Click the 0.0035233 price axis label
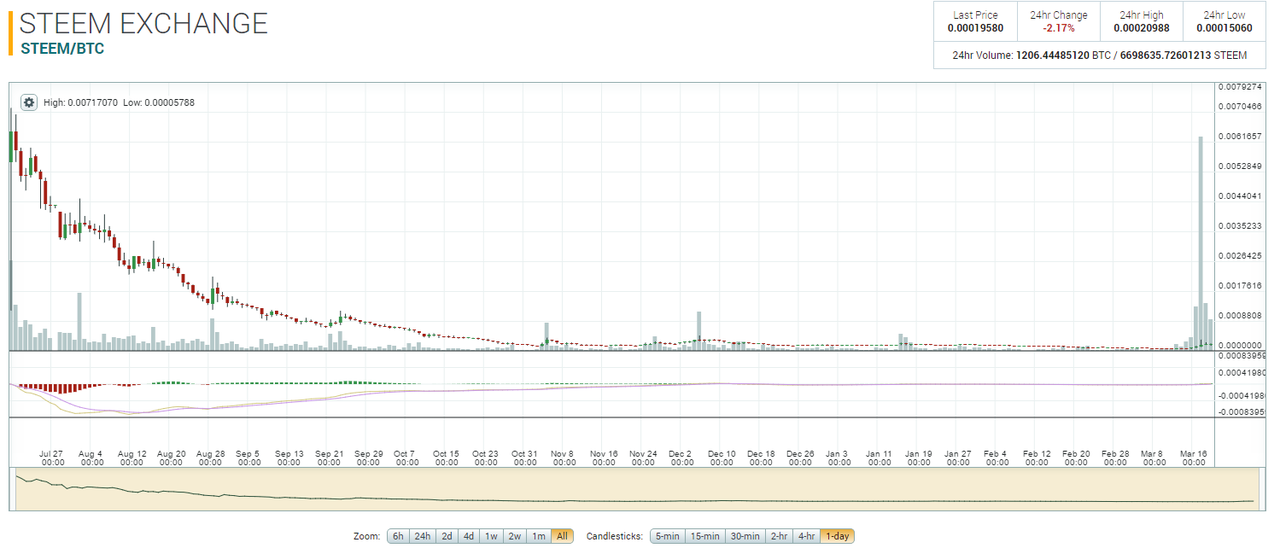Image resolution: width=1280 pixels, height=554 pixels. [x=1238, y=226]
